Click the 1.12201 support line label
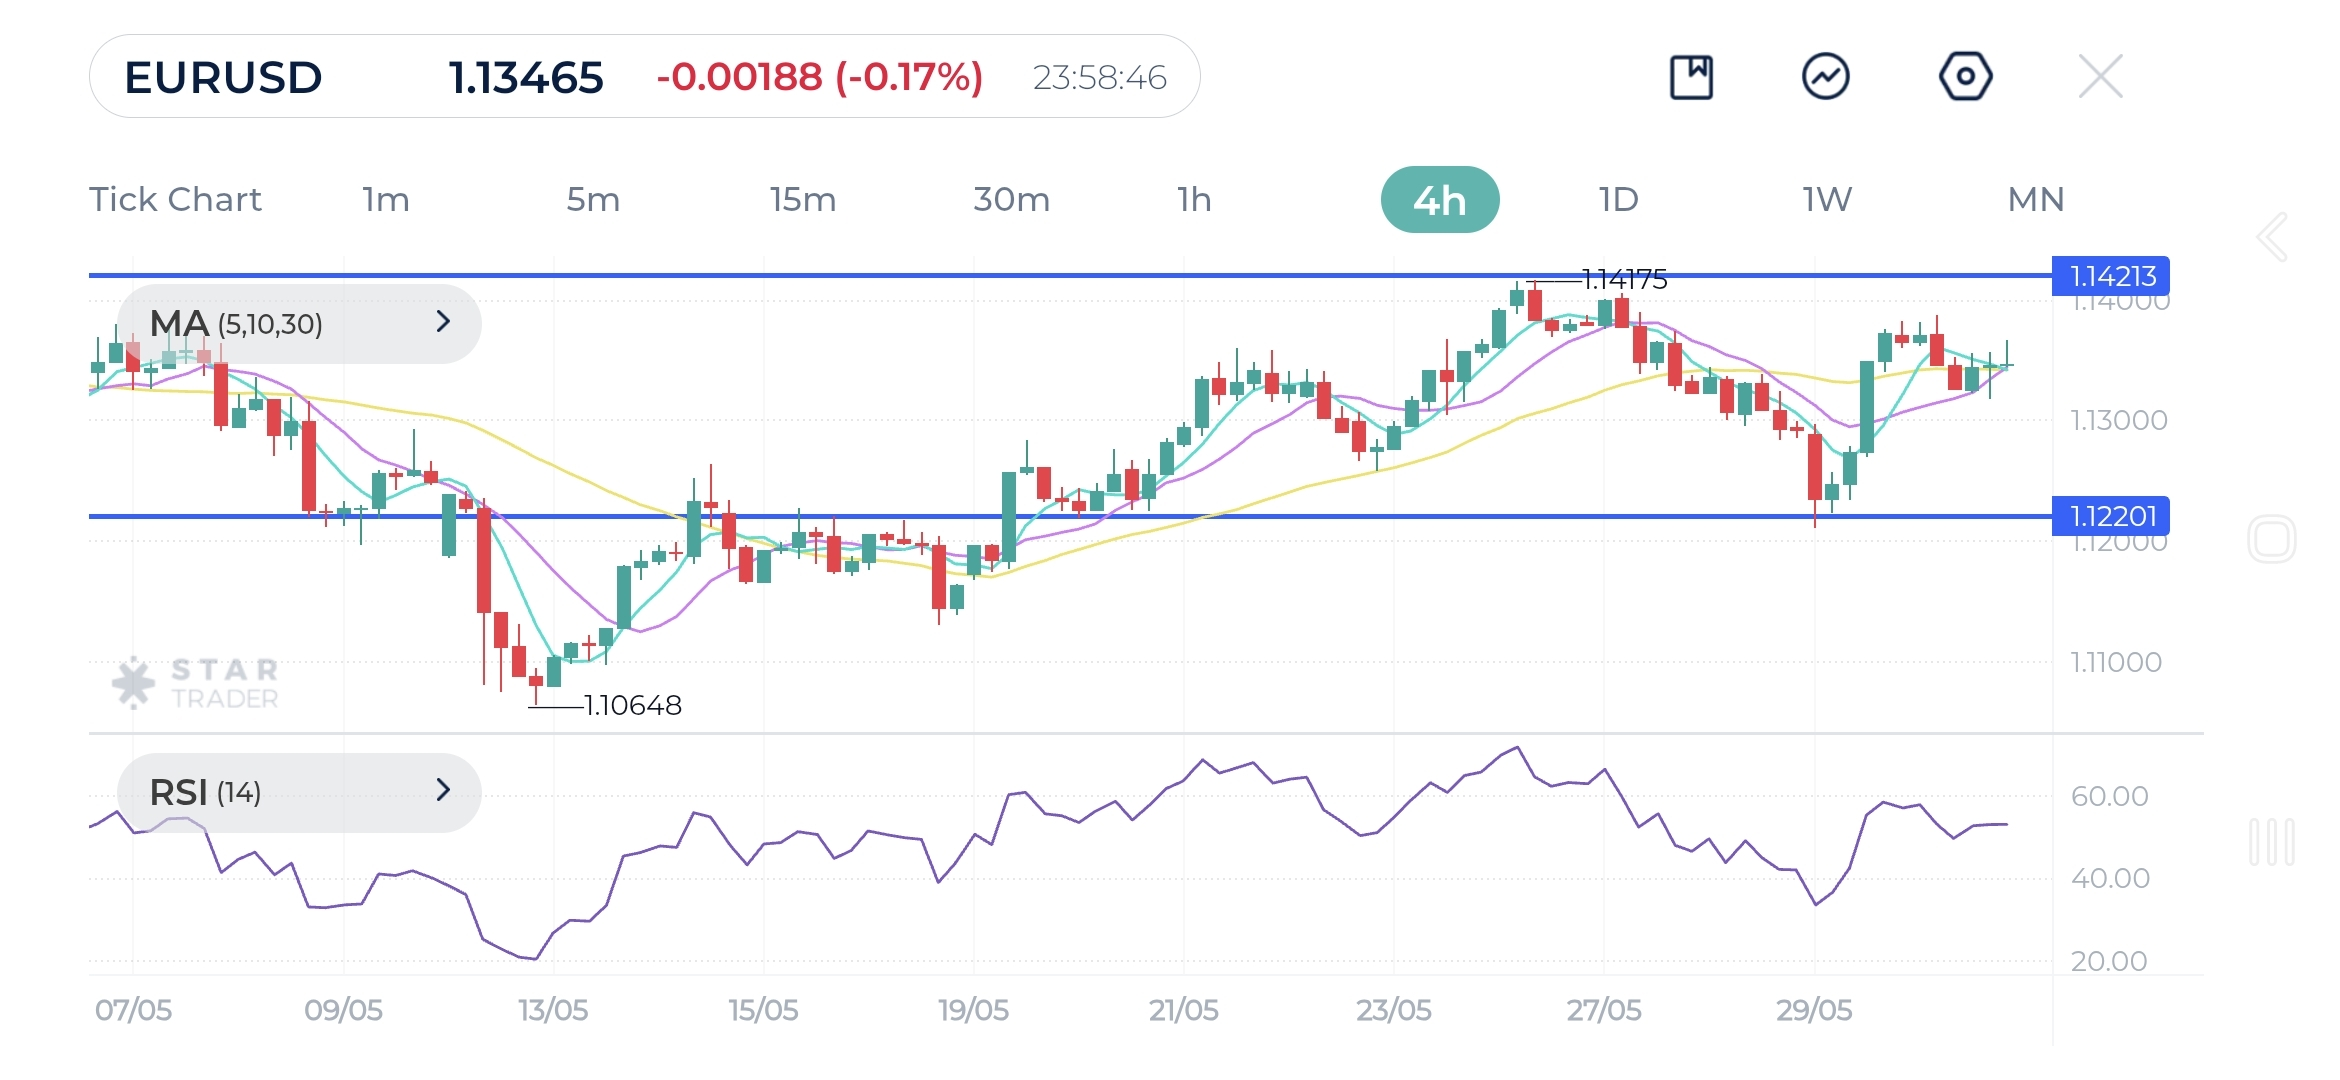The width and height of the screenshot is (2340, 1080). (2110, 516)
